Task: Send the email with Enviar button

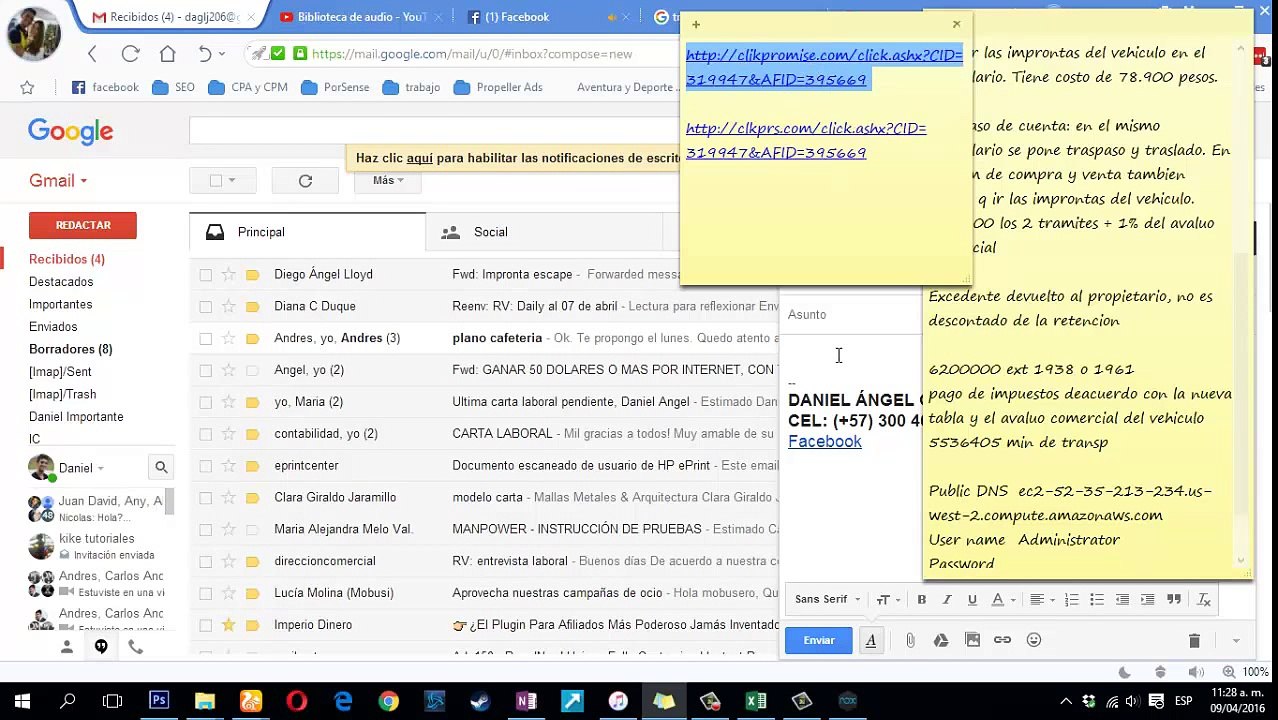Action: click(x=819, y=641)
